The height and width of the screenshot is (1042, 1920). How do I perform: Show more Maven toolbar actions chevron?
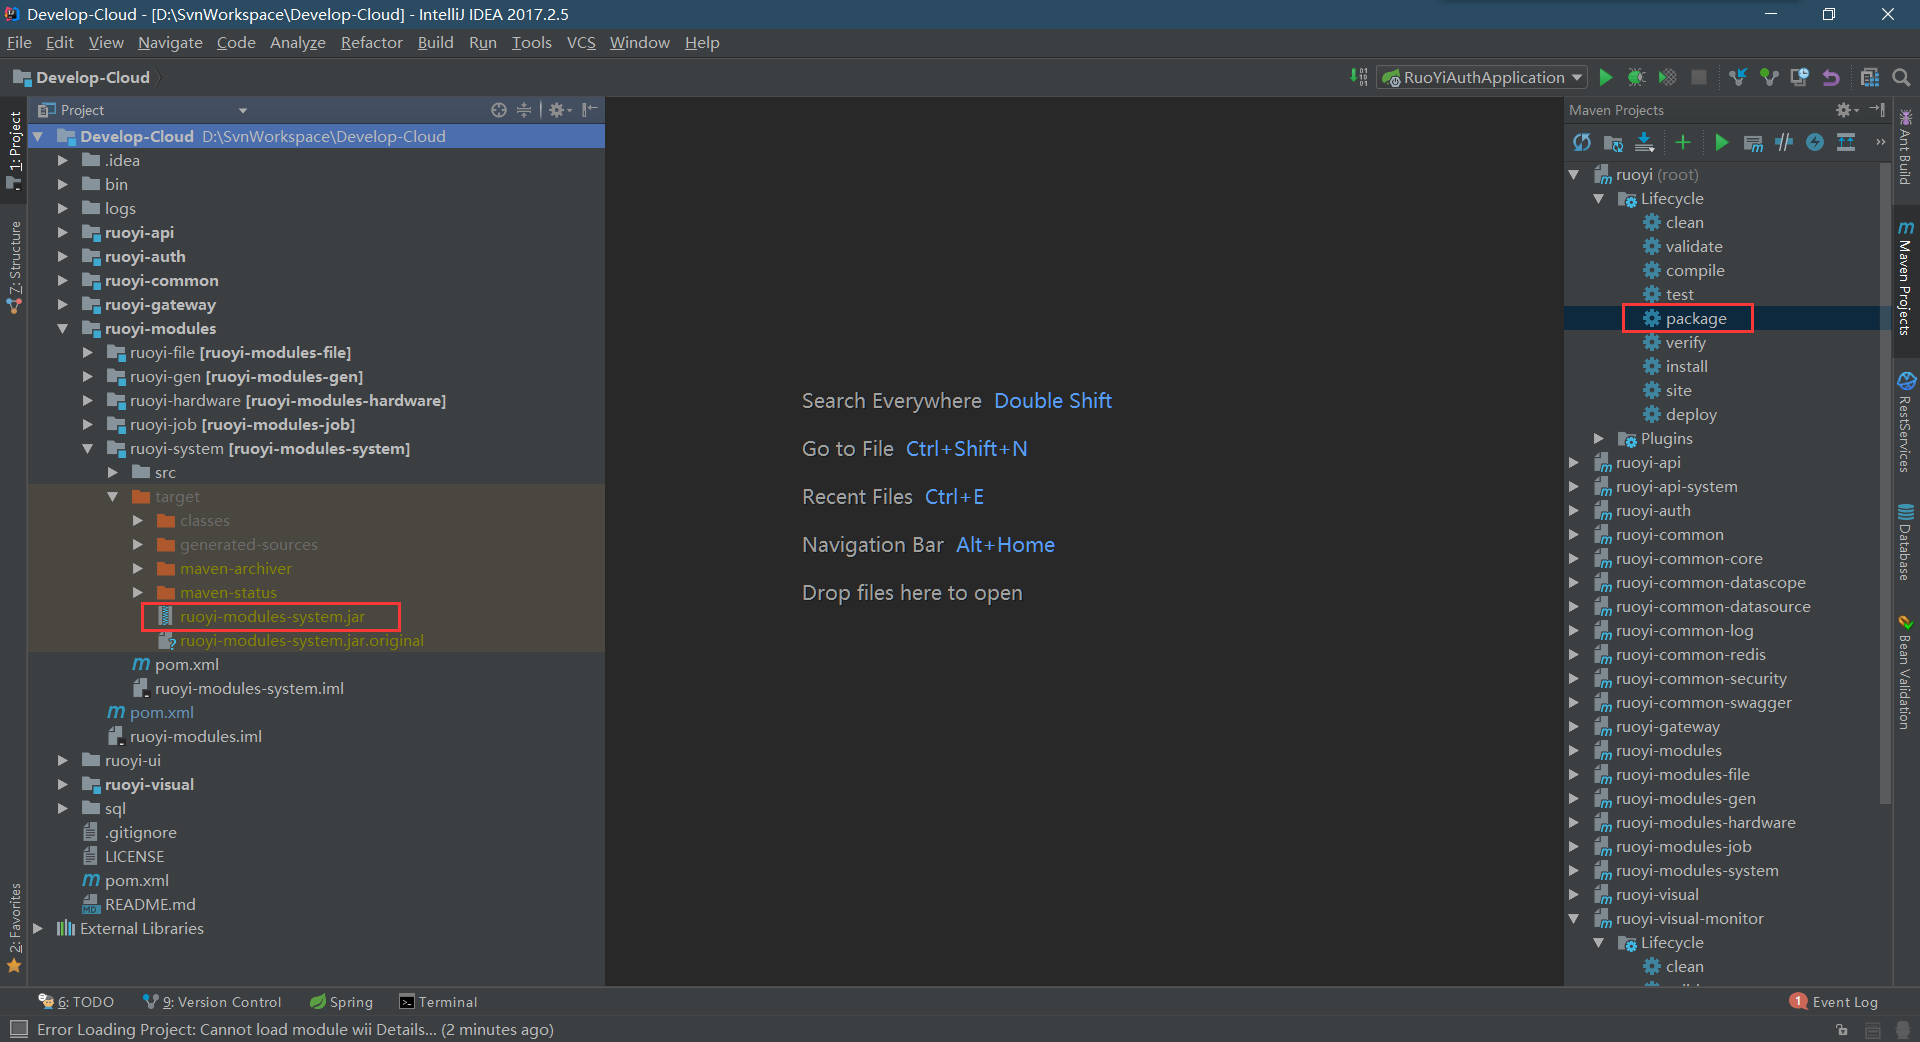coord(1880,143)
